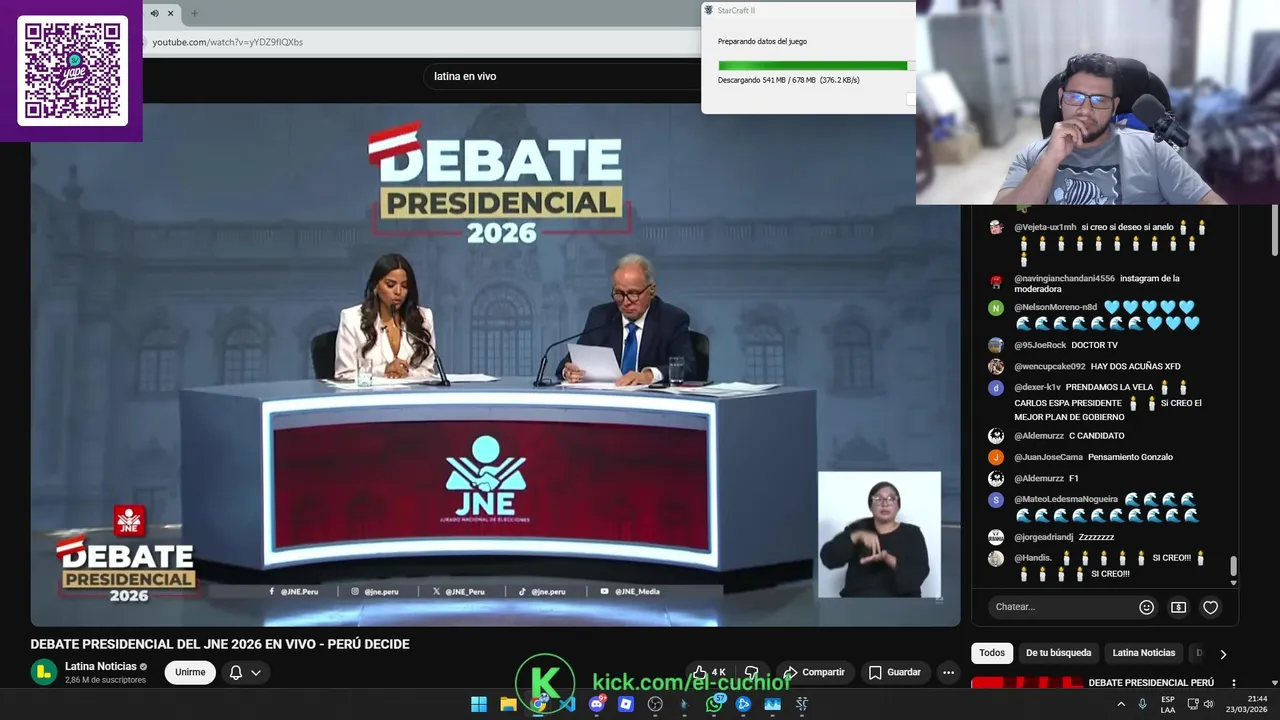Open the volume tray icon
This screenshot has height=720, width=1280.
[1208, 704]
